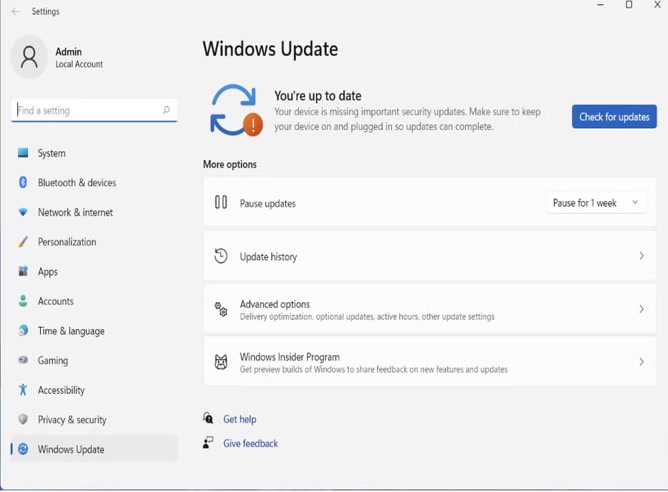
Task: Go to Bluetooth & devices
Action: 94,182
